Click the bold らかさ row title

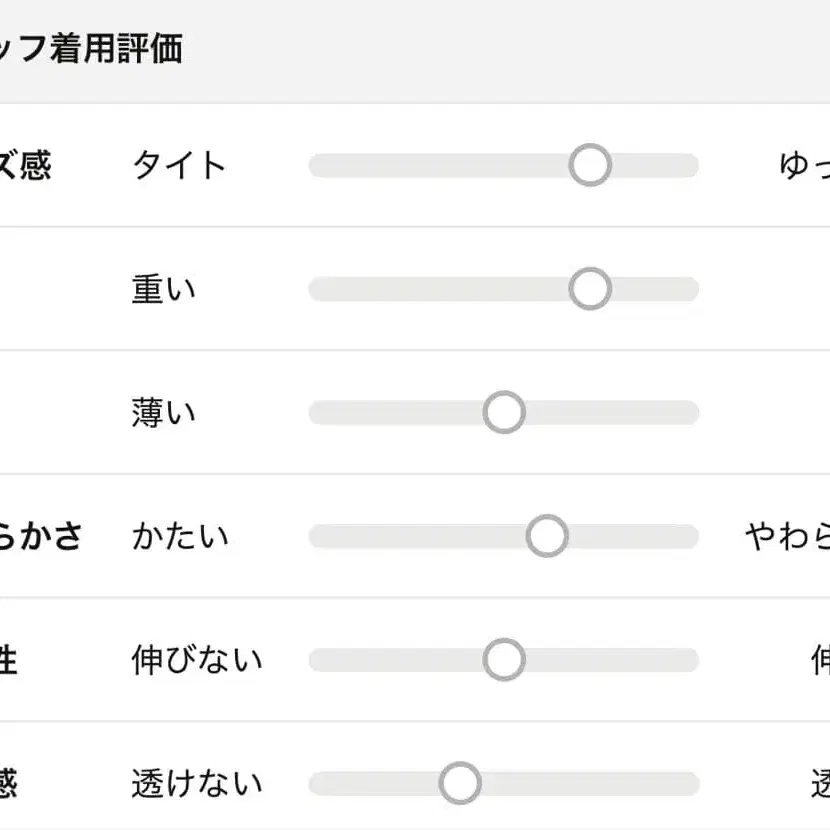pos(40,536)
